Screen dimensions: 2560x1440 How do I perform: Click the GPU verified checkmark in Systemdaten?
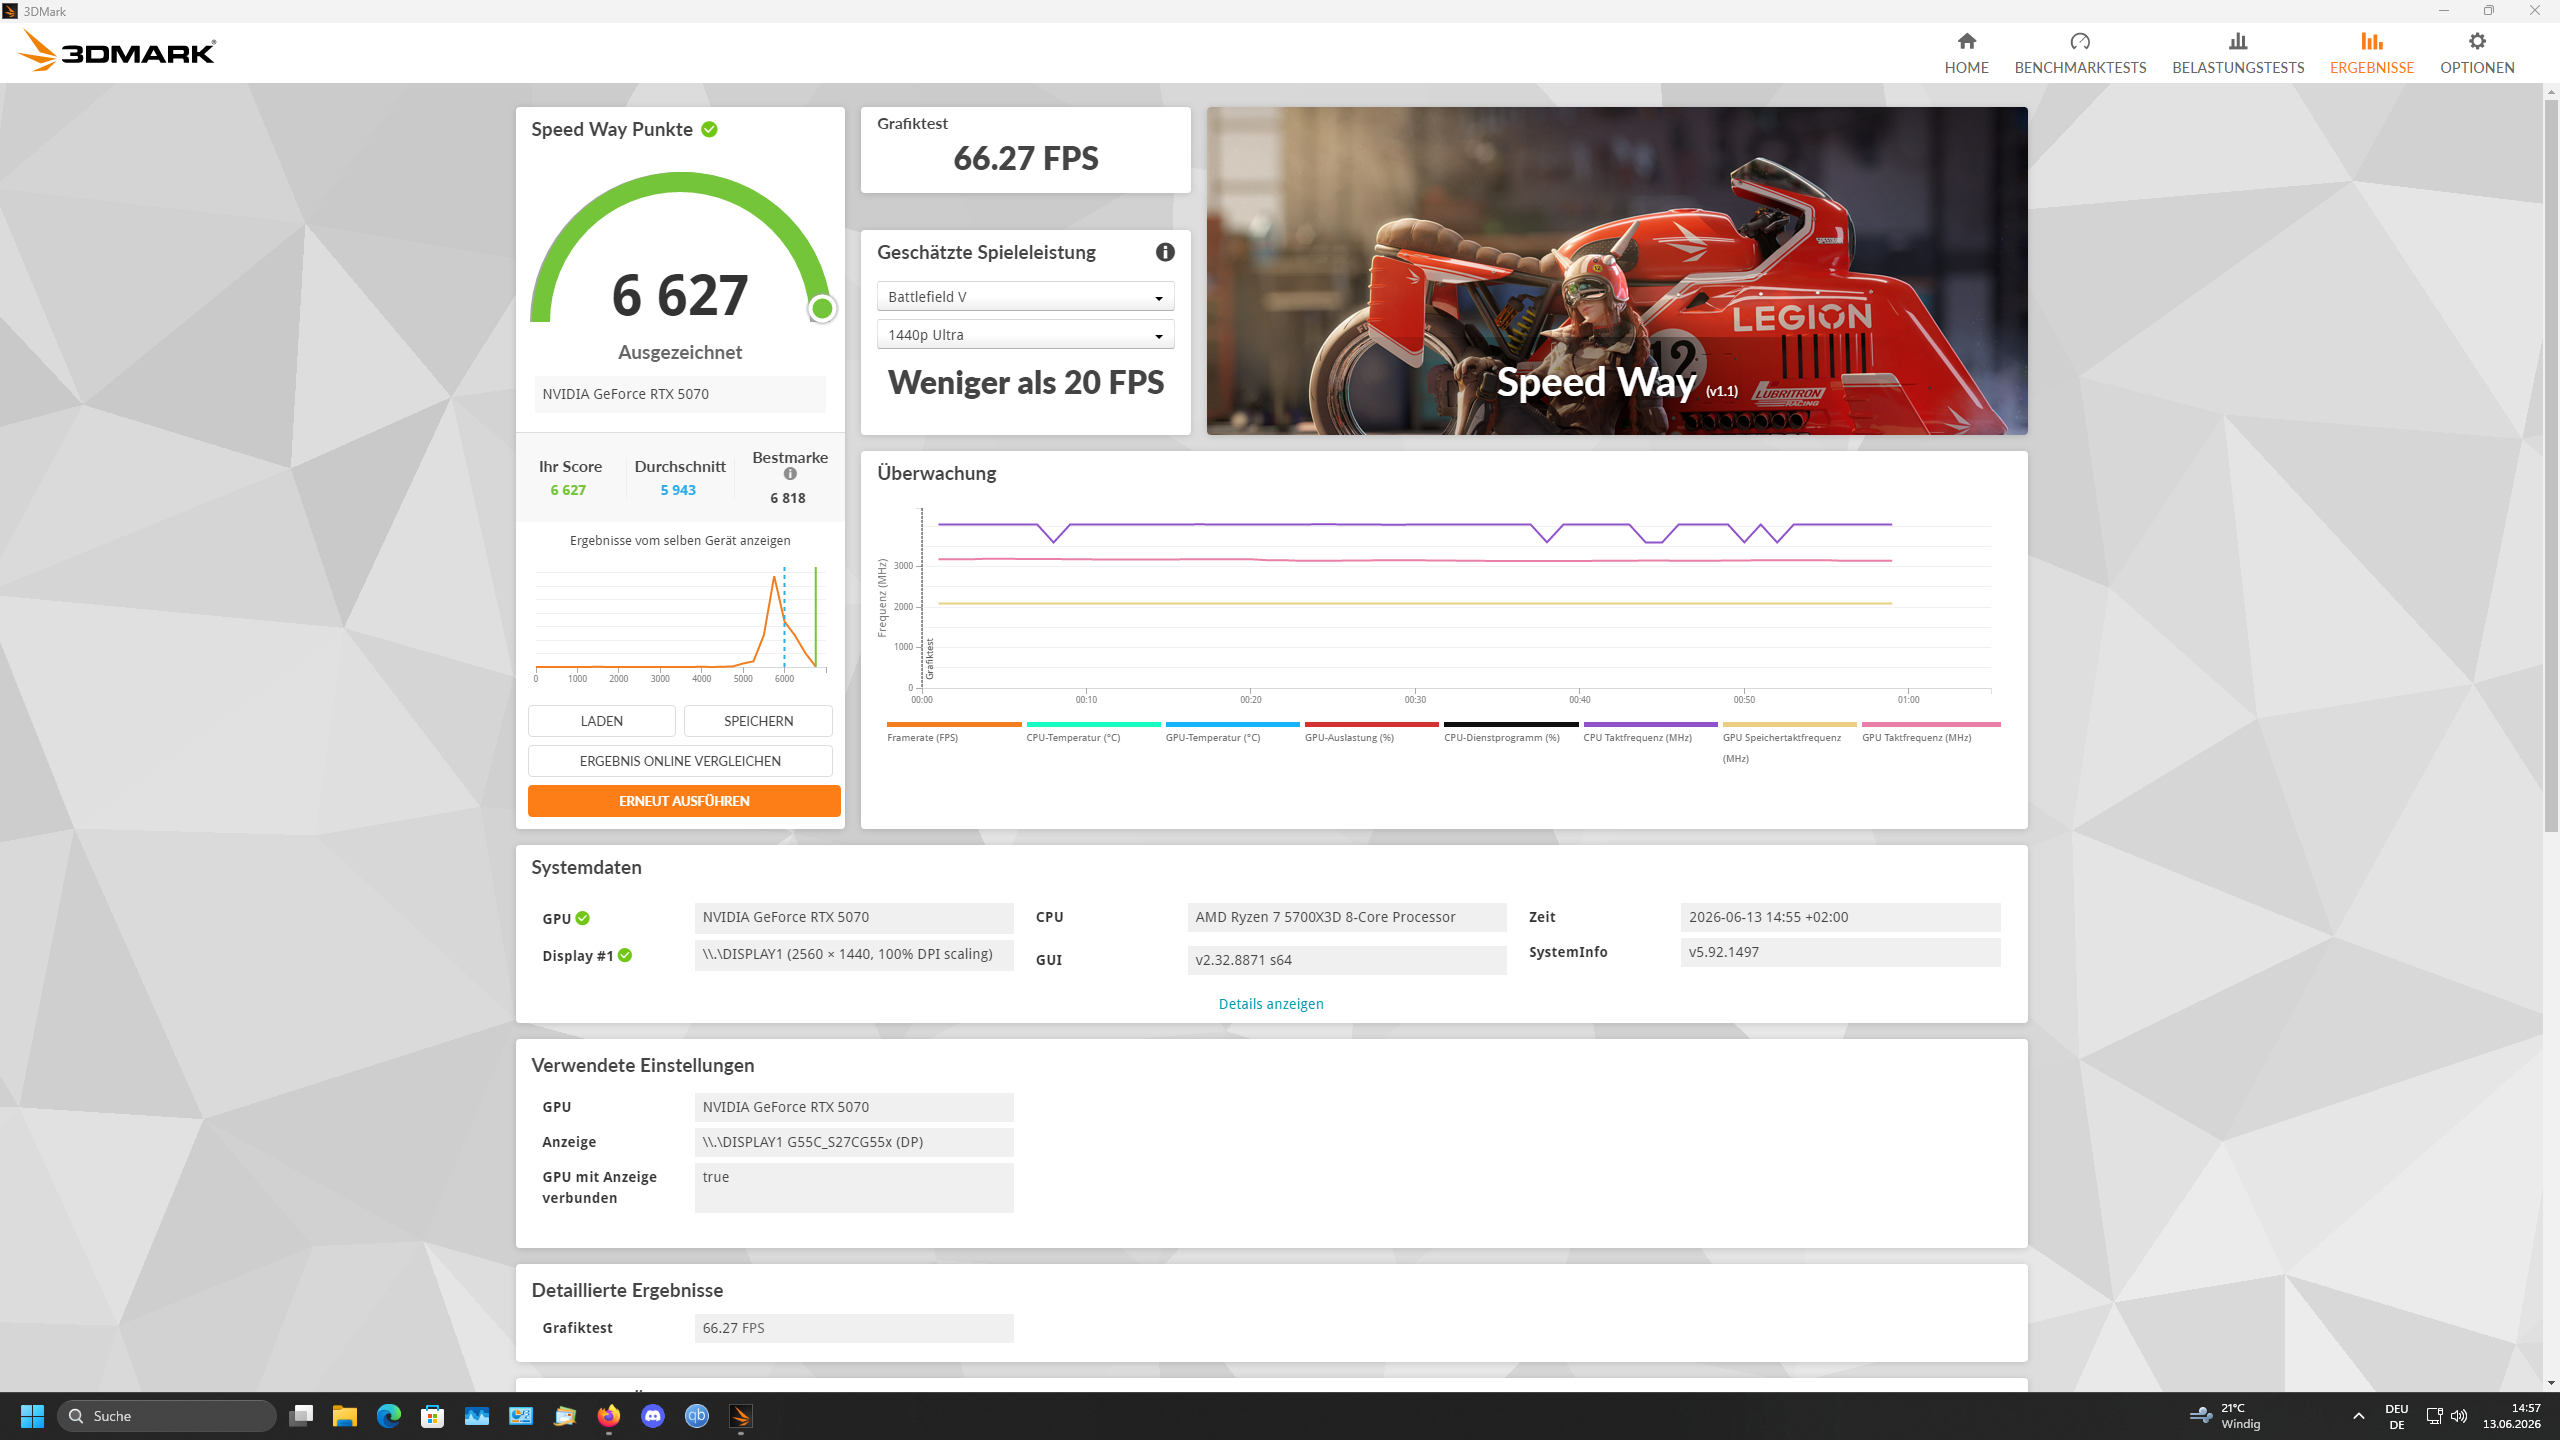[x=583, y=918]
